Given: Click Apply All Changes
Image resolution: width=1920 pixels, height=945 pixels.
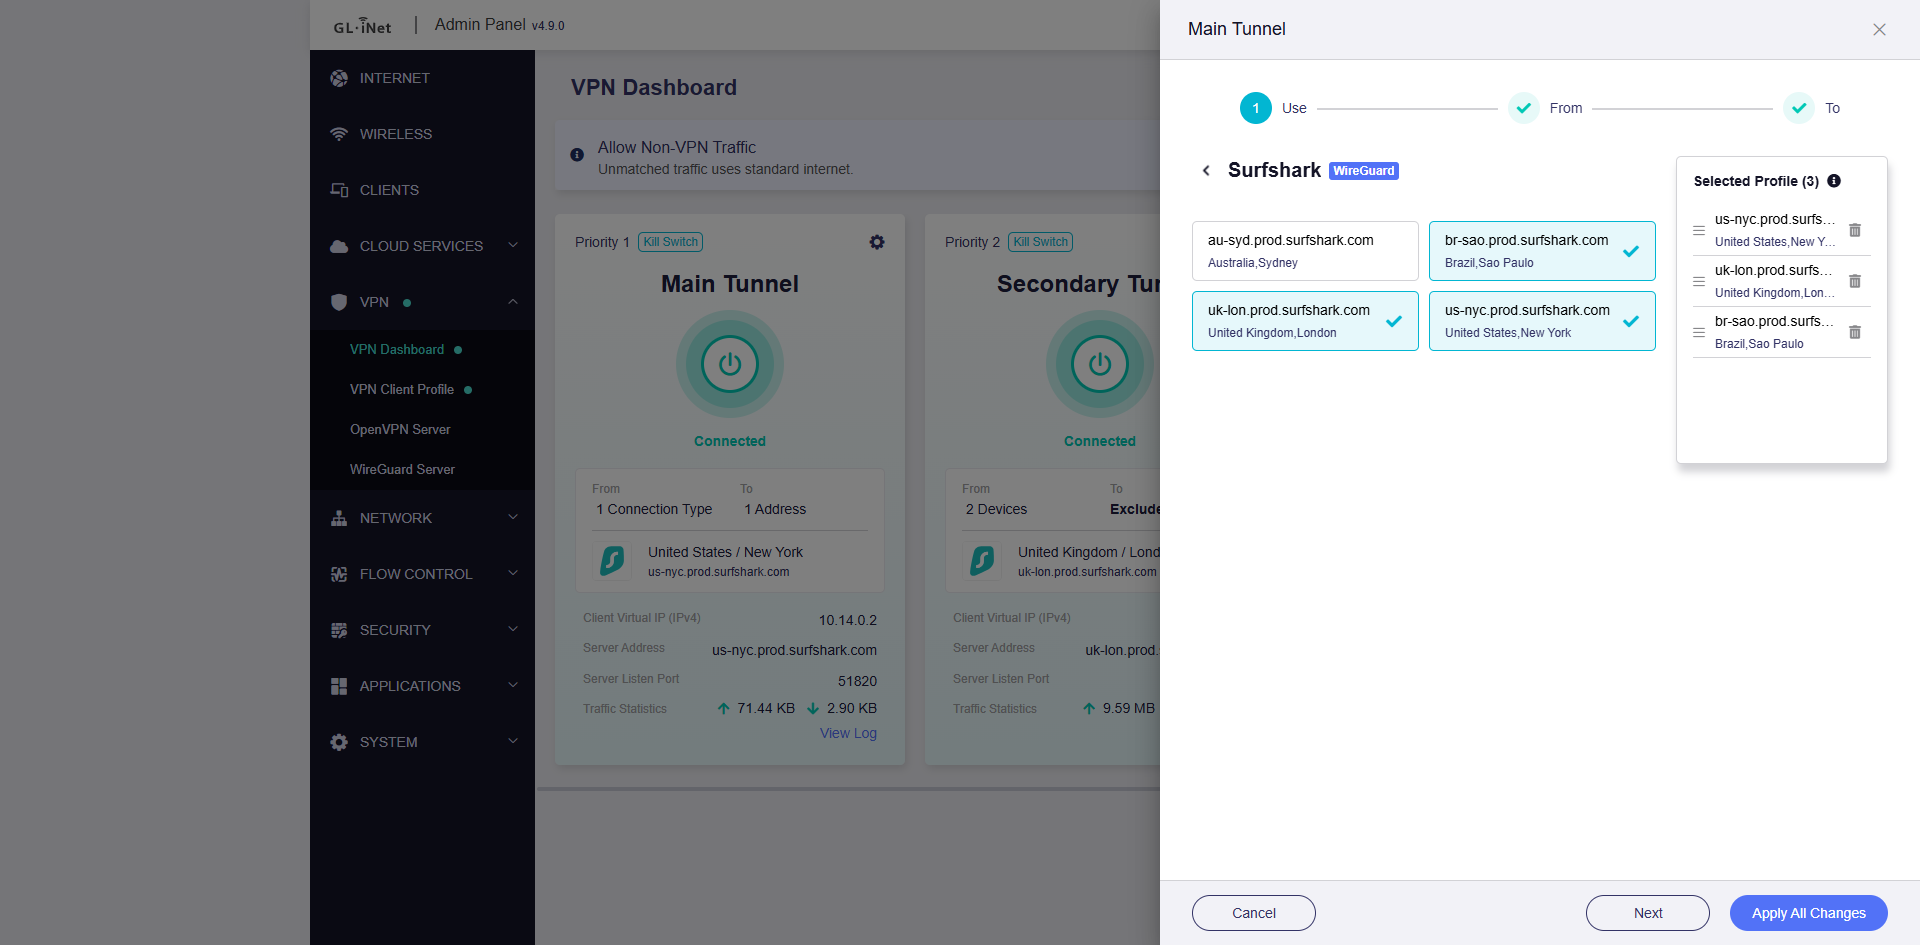Looking at the screenshot, I should tap(1809, 913).
